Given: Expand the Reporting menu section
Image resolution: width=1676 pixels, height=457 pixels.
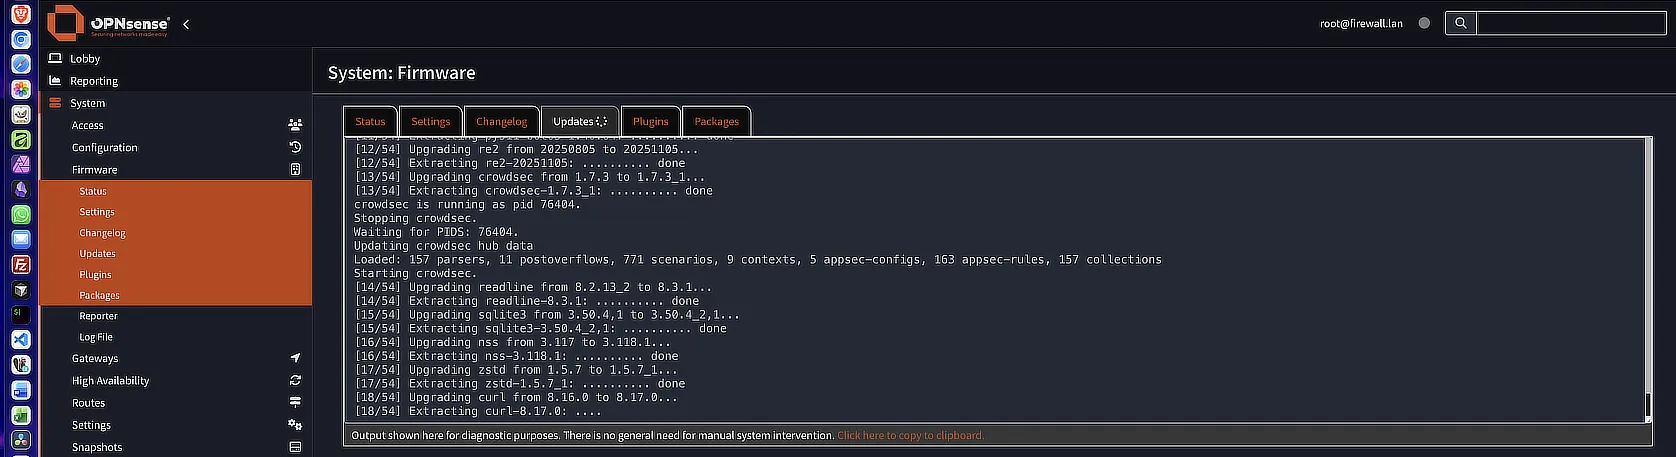Looking at the screenshot, I should pos(94,81).
